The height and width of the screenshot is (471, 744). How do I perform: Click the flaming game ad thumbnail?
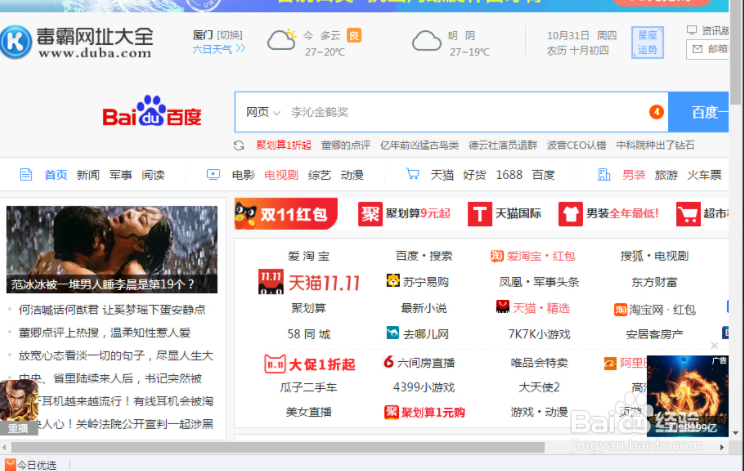click(688, 396)
